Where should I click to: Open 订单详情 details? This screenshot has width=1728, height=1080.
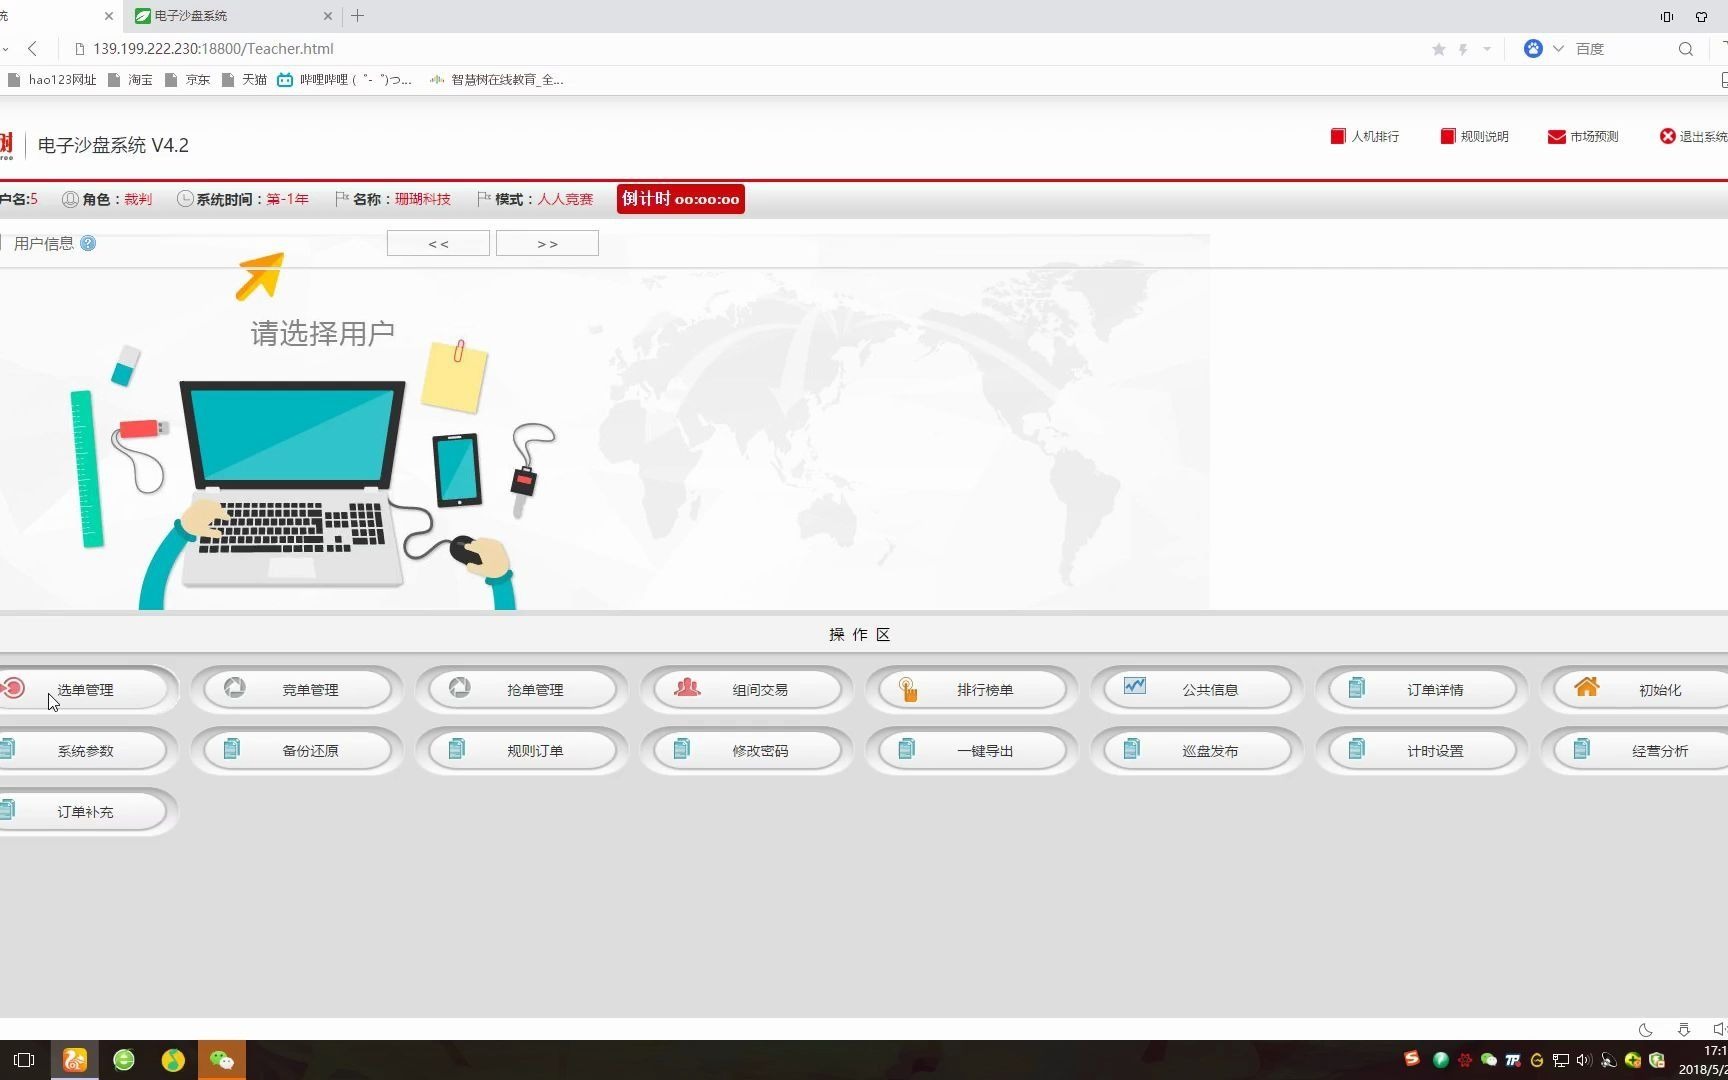[x=1422, y=690]
